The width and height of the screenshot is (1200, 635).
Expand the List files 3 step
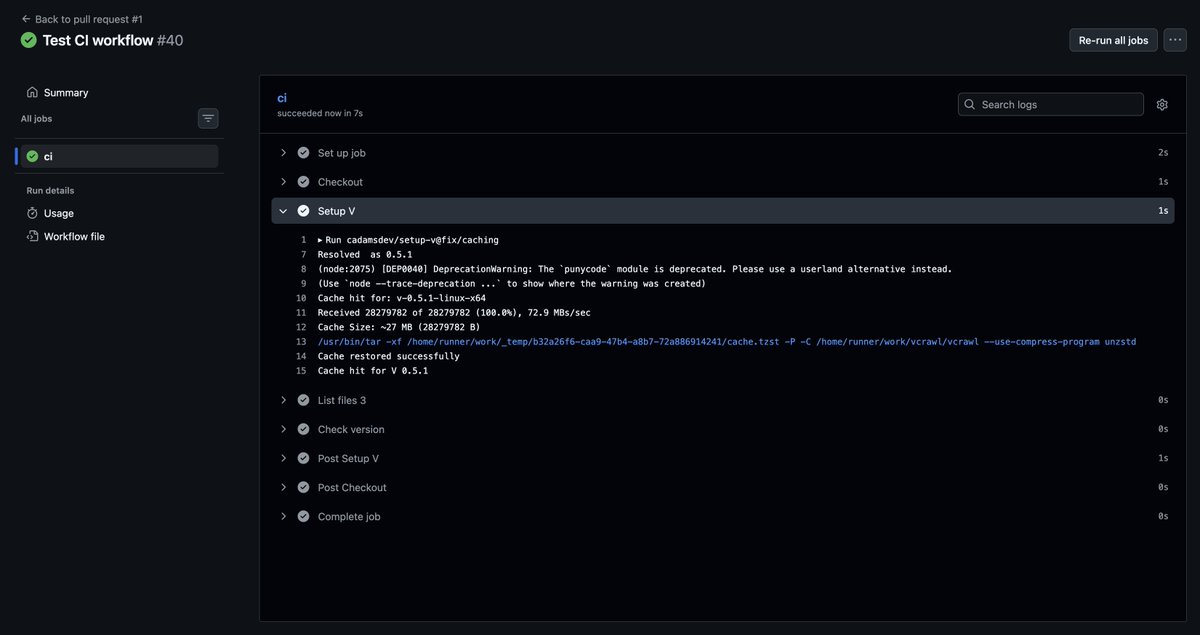click(723, 400)
